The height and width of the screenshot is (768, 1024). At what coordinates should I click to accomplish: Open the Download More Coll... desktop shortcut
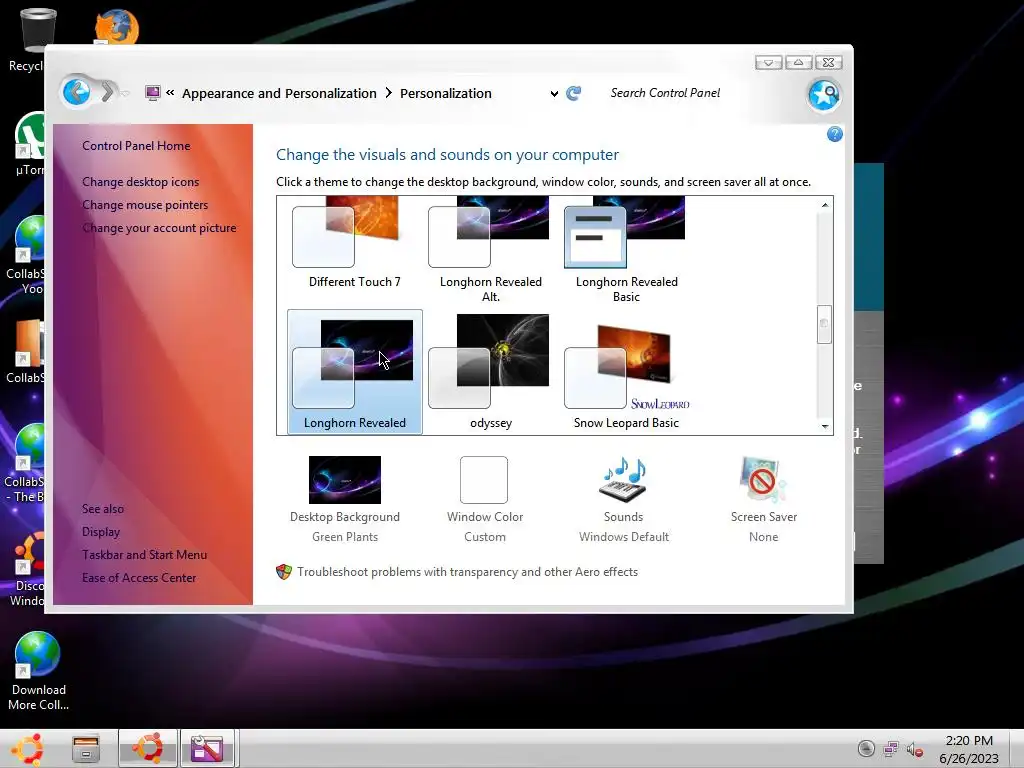[x=38, y=671]
